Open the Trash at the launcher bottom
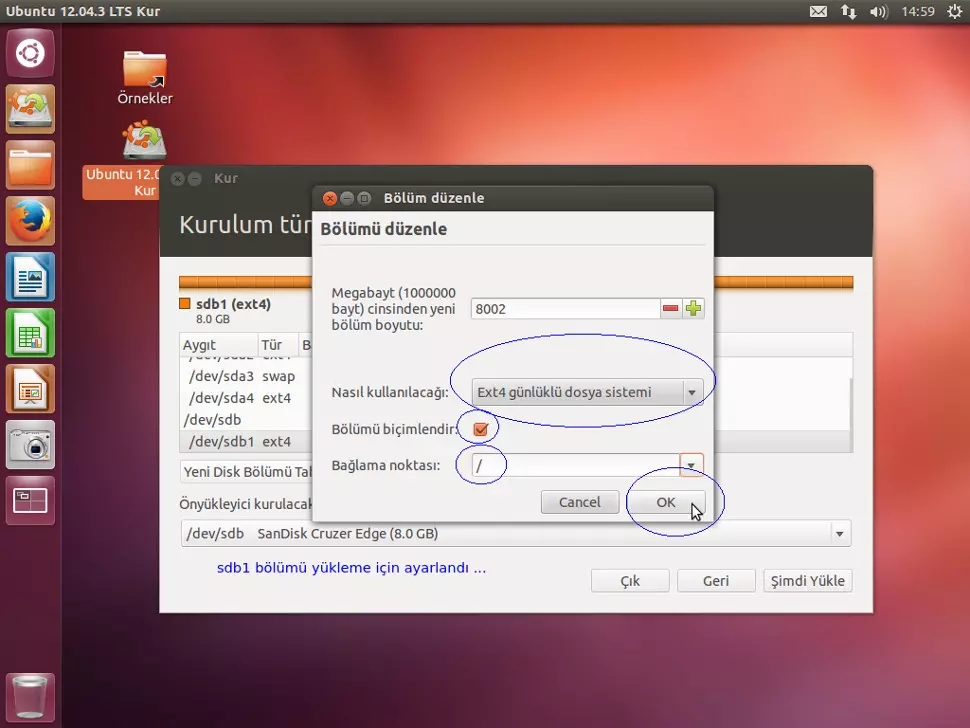The width and height of the screenshot is (970, 728). coord(30,697)
